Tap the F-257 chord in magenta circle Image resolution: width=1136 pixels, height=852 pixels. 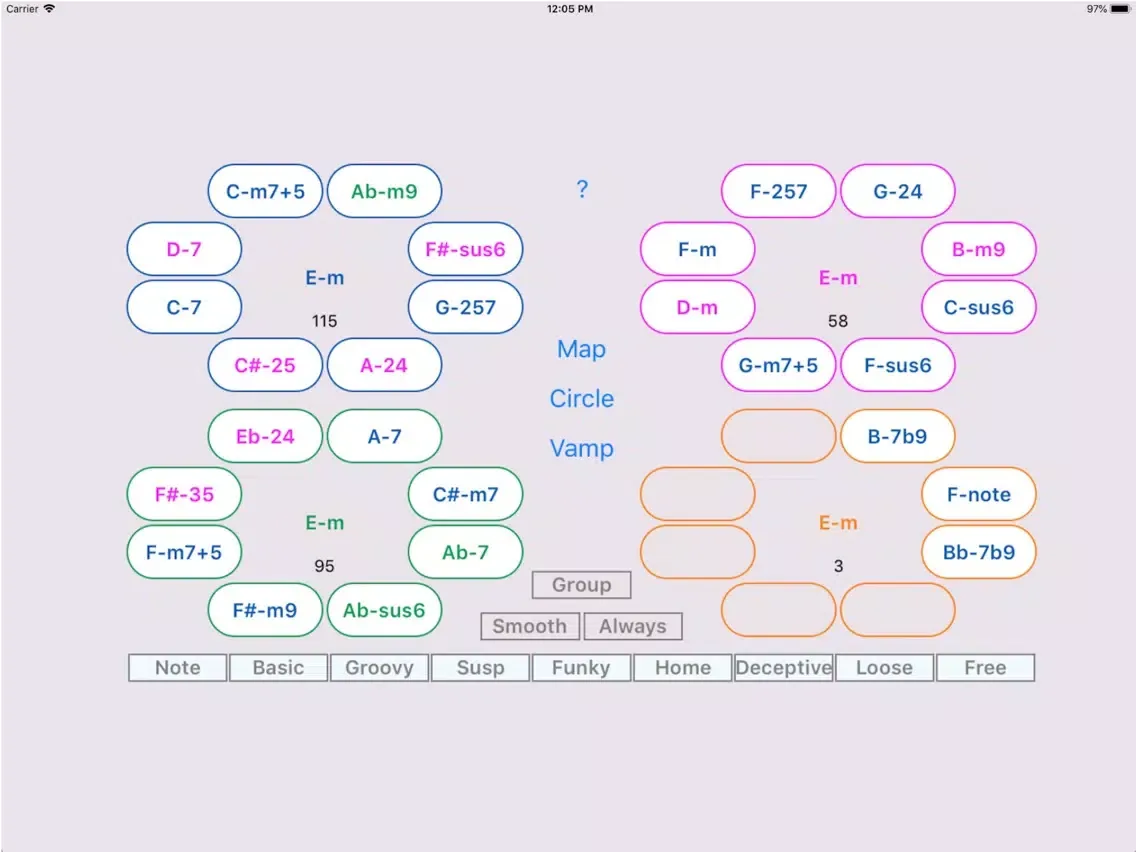(779, 191)
